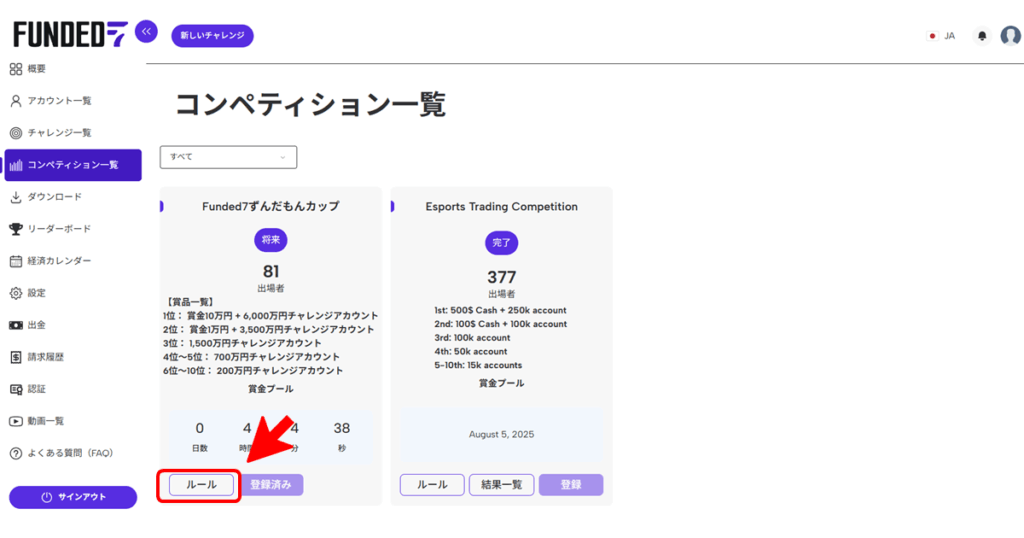Click countdown days value 0
This screenshot has height=538, width=1024.
click(x=200, y=428)
